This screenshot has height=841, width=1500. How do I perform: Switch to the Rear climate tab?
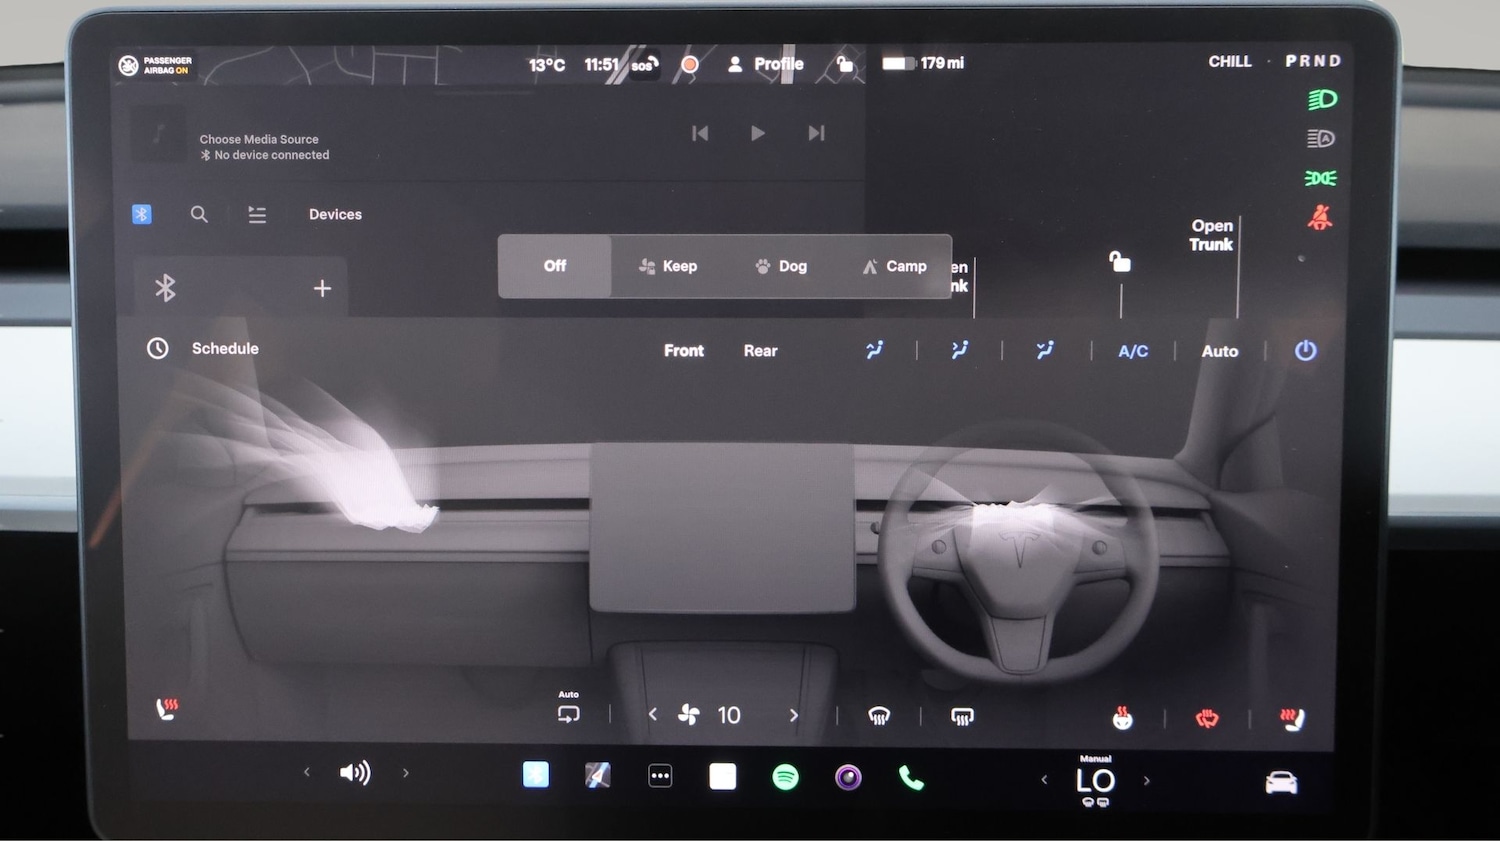pyautogui.click(x=760, y=350)
